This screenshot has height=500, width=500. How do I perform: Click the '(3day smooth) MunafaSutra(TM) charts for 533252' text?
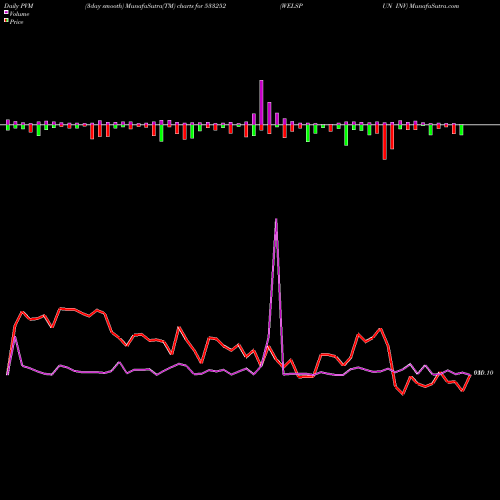click(155, 6)
